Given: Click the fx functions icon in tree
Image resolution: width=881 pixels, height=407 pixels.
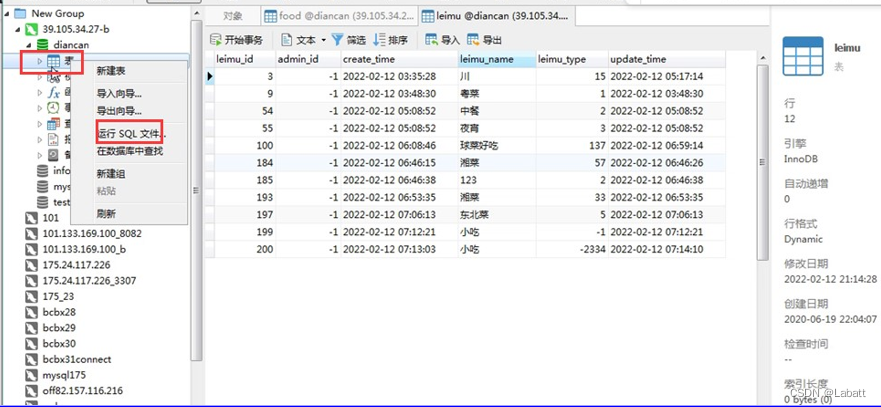Looking at the screenshot, I should (x=53, y=92).
